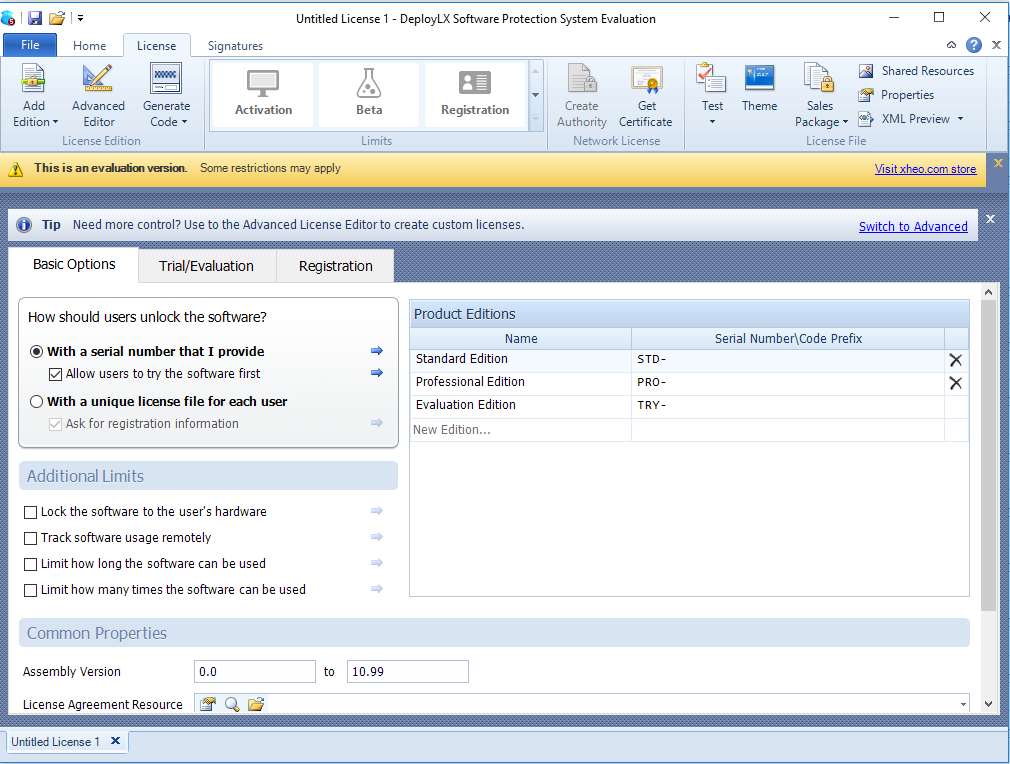This screenshot has height=764, width=1010.
Task: Click the License Agreement browse folder icon
Action: tap(256, 704)
